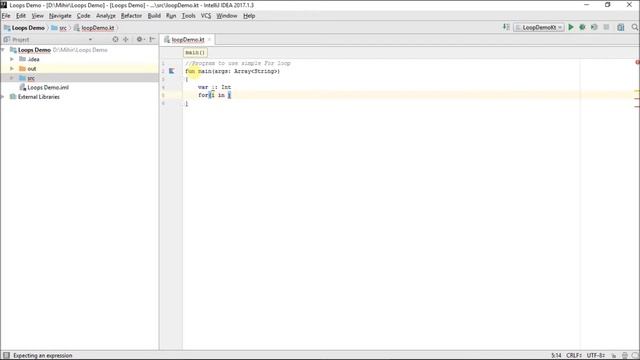The width and height of the screenshot is (640, 360).
Task: Click loopDemo.kt breadcrumb in navigation bar
Action: click(x=94, y=28)
